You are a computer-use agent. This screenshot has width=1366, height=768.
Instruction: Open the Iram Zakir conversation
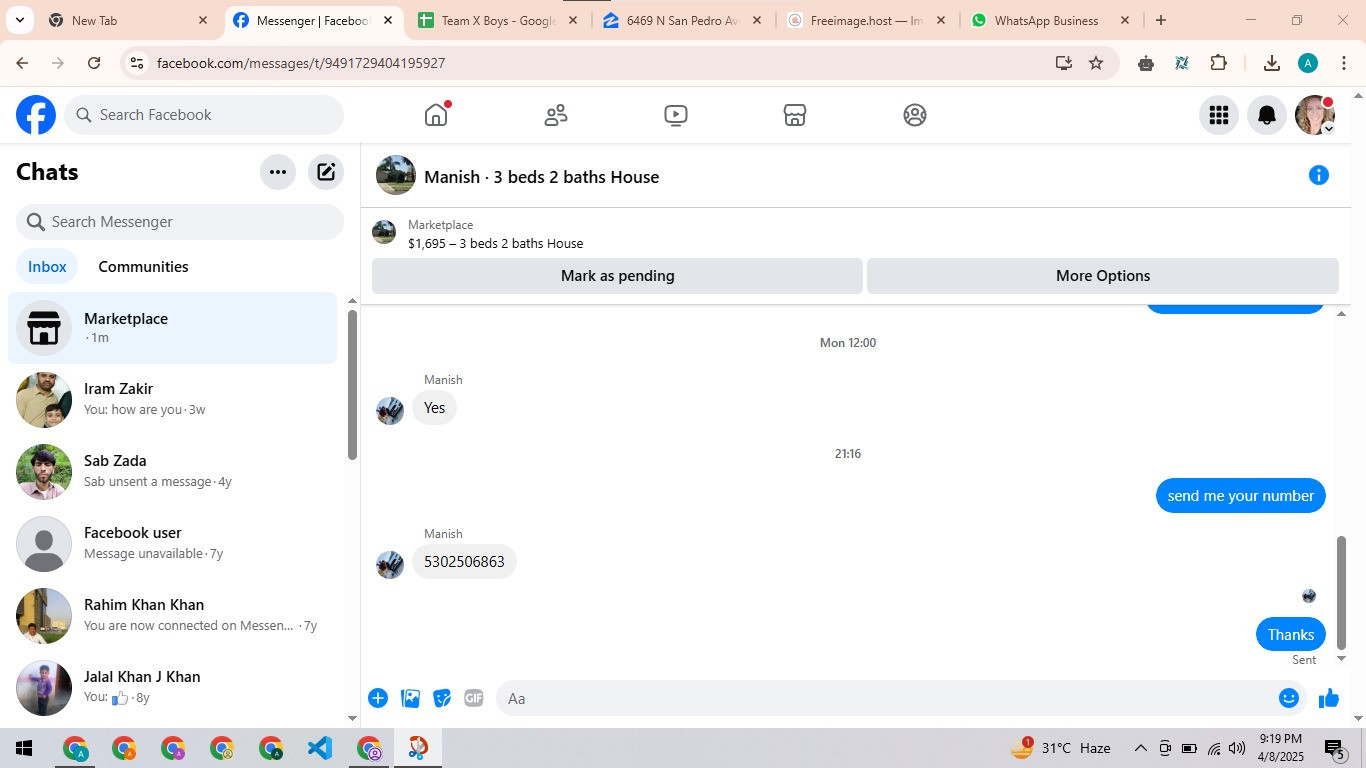(x=172, y=400)
